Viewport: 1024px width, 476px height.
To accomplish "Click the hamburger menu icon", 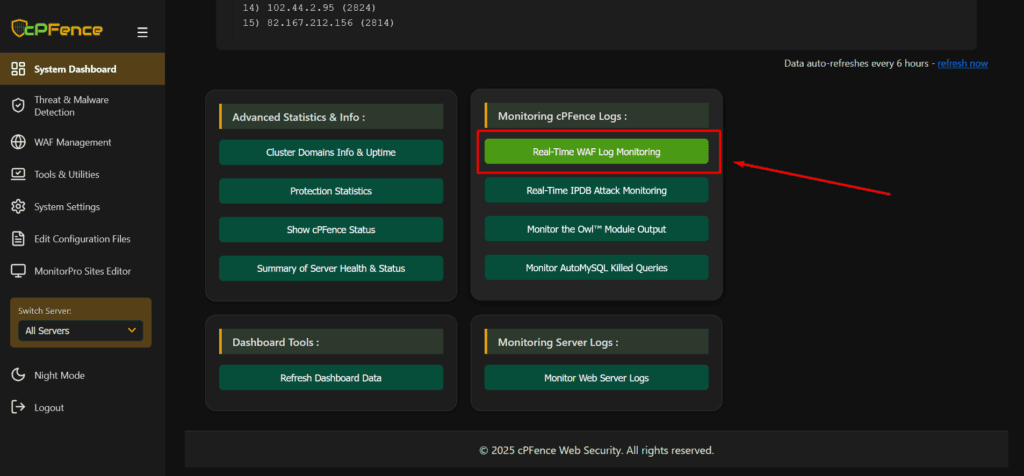I will click(142, 32).
